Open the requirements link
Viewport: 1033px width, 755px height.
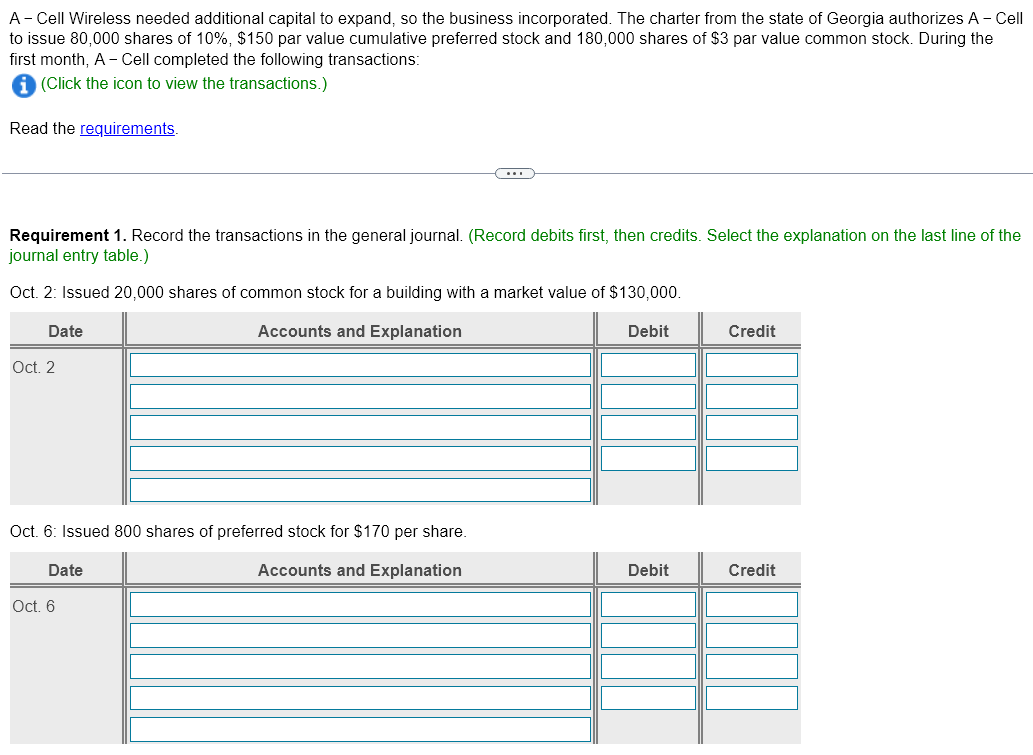tap(127, 128)
